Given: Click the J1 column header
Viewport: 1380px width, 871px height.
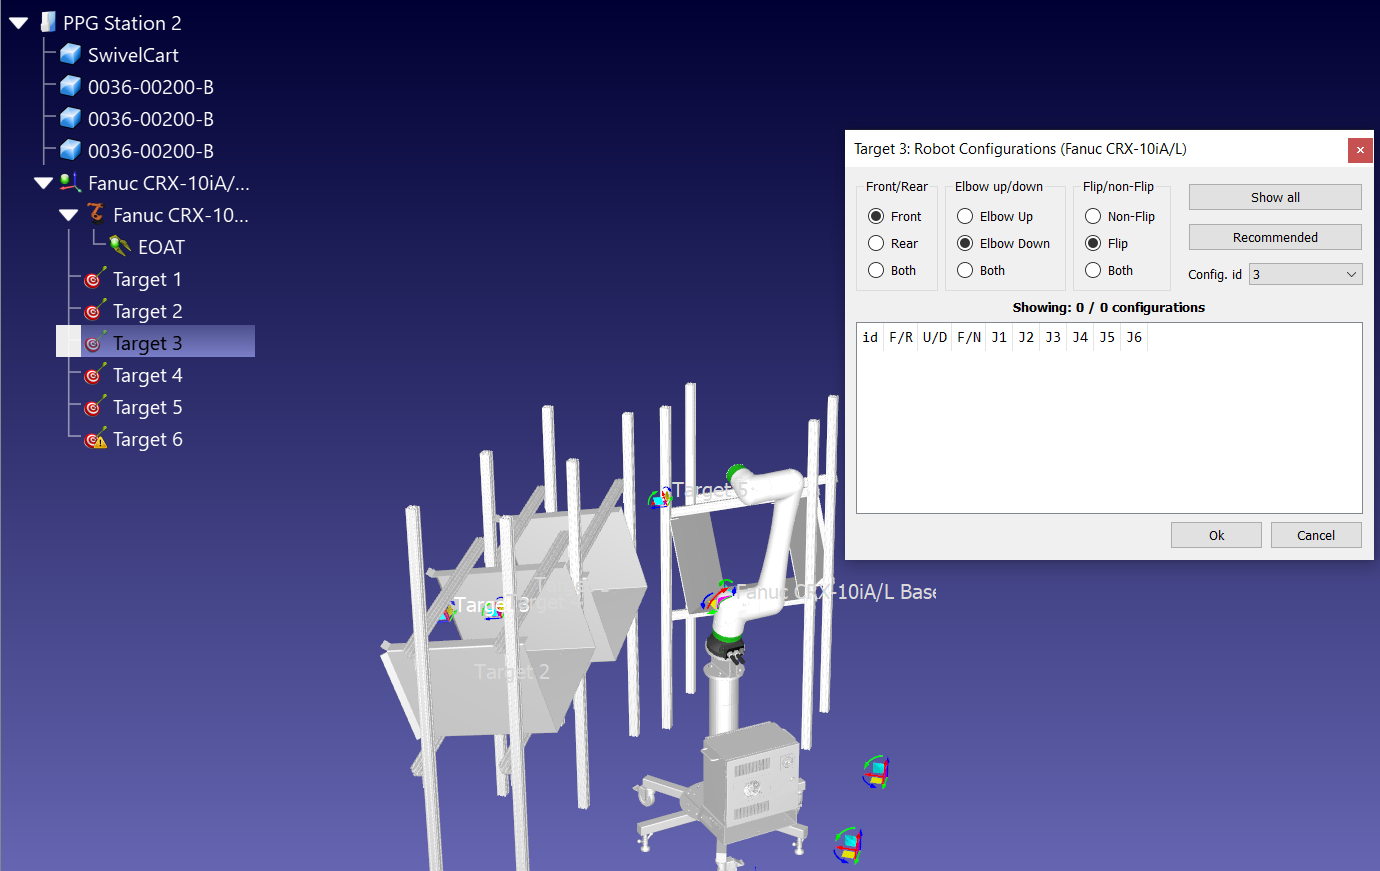Looking at the screenshot, I should (999, 337).
